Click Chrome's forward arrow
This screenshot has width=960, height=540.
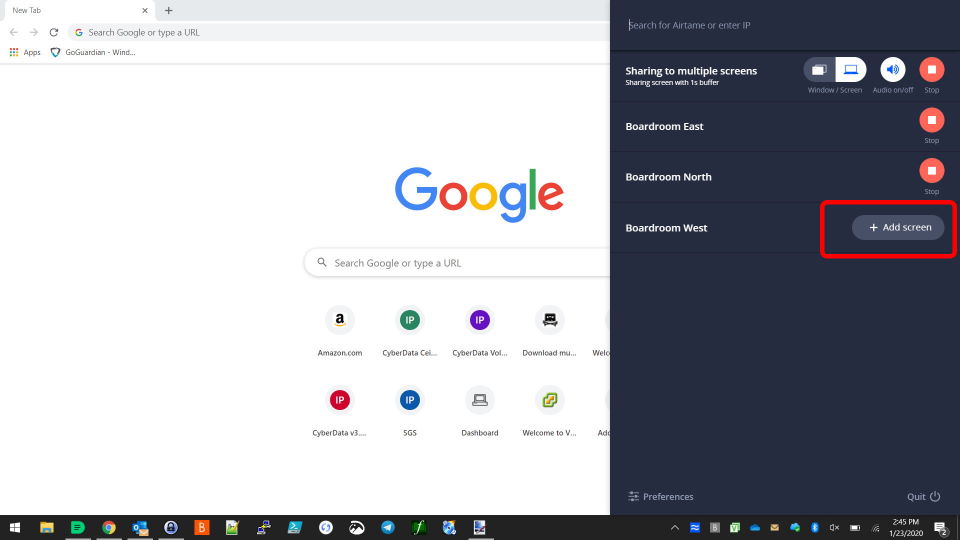pos(34,32)
